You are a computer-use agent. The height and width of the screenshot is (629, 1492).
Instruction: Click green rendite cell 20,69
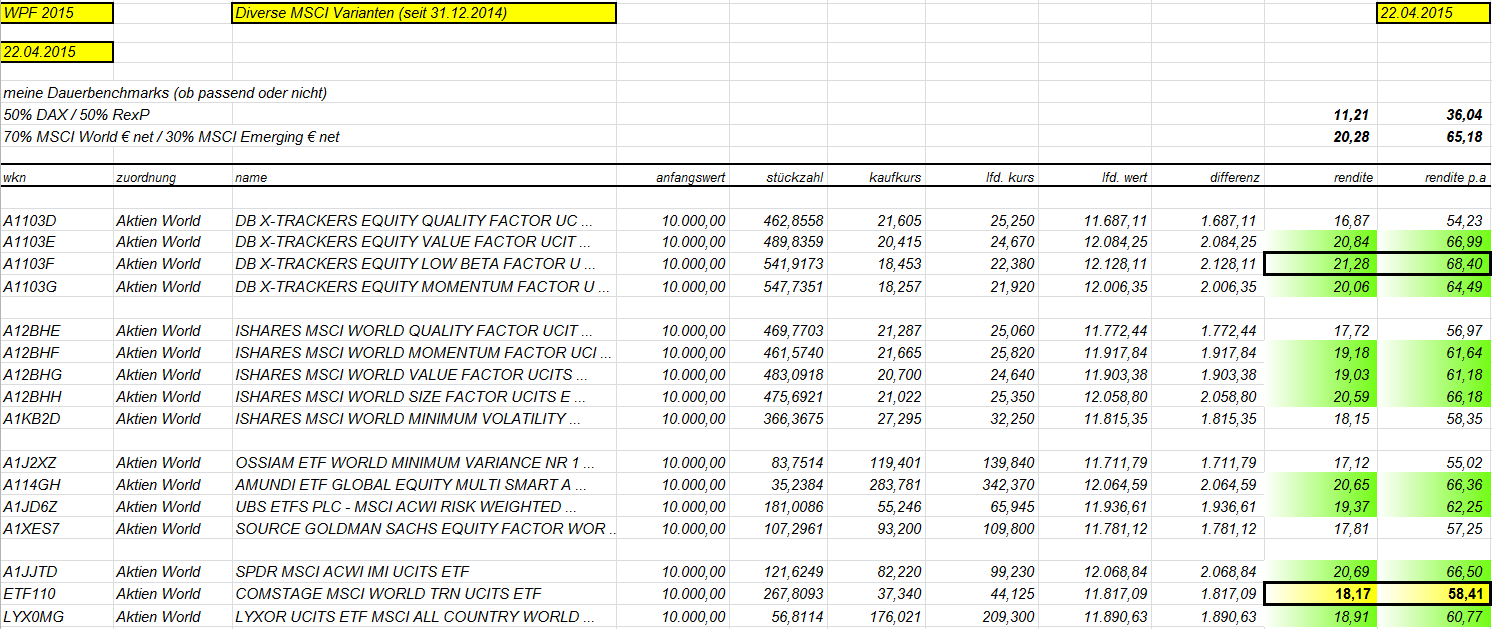click(1321, 572)
